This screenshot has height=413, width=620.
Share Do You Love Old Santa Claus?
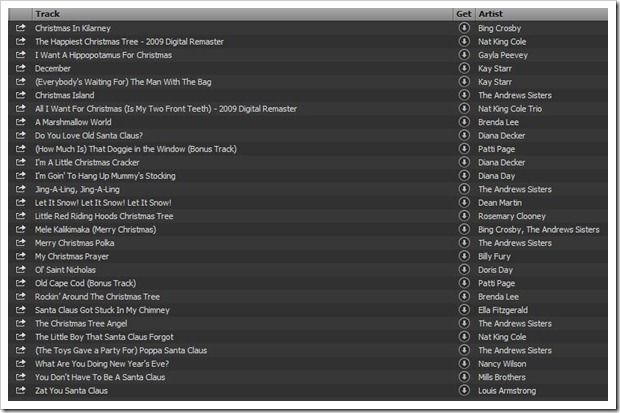(x=21, y=135)
